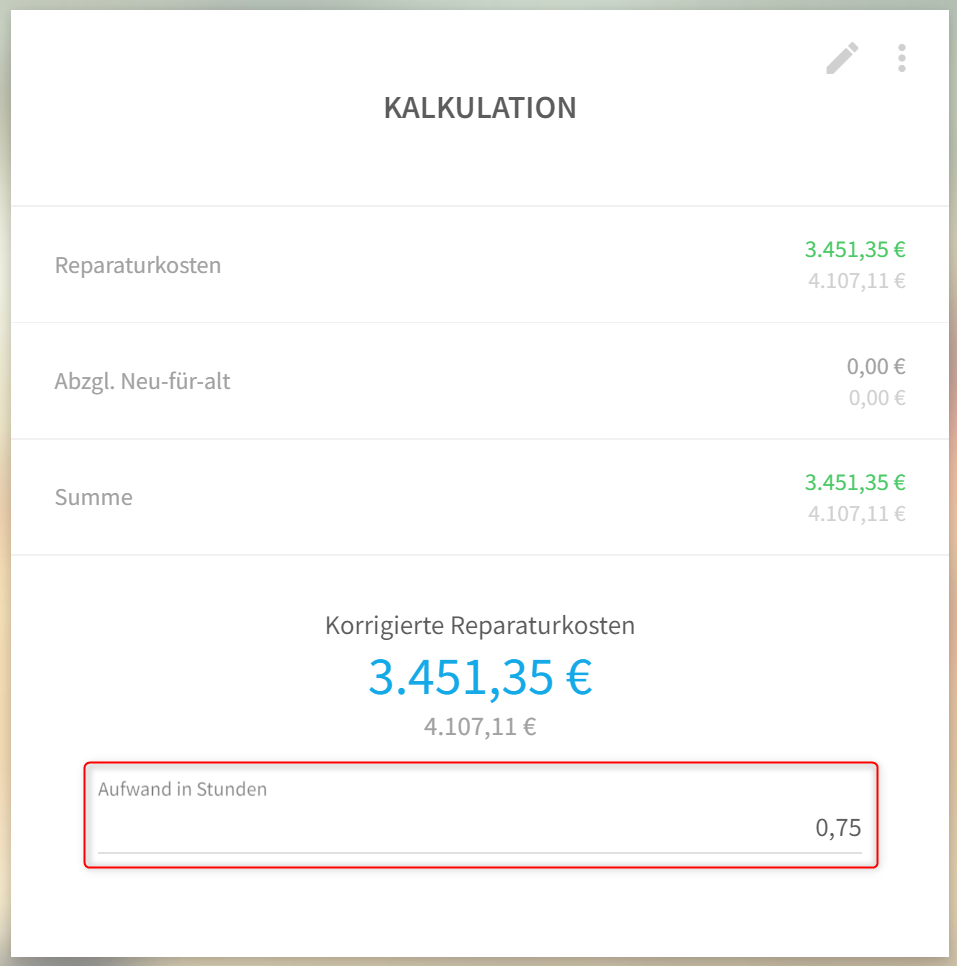This screenshot has width=957, height=966.
Task: Select the Summe row label
Action: click(x=94, y=497)
